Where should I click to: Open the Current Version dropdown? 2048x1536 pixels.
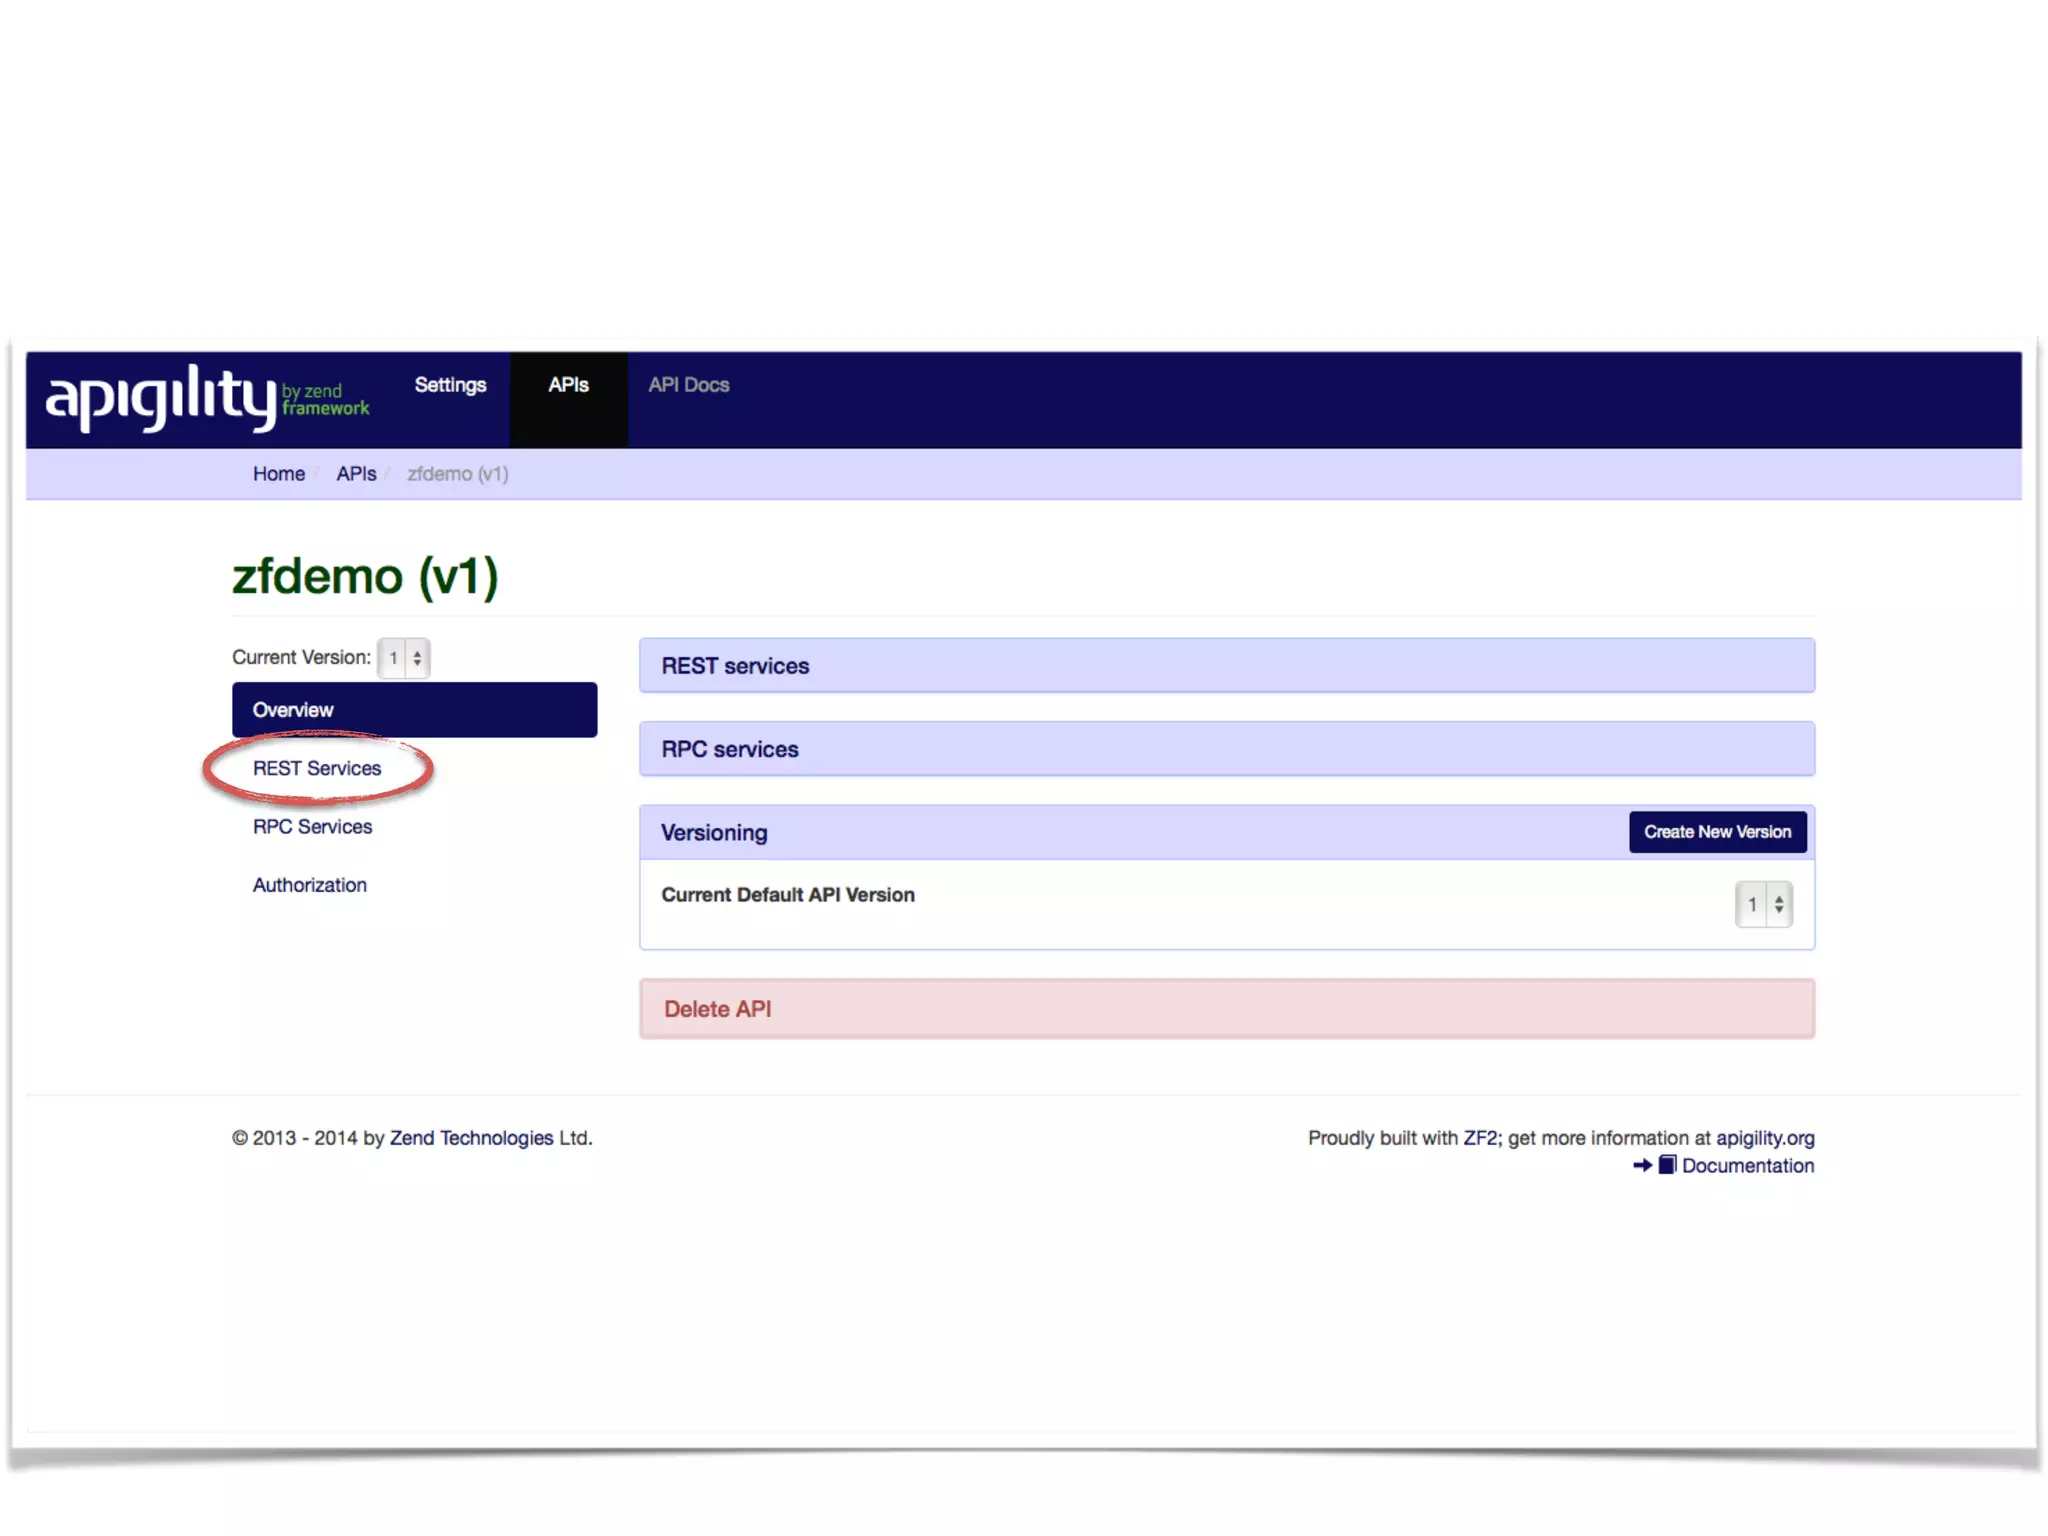click(404, 658)
